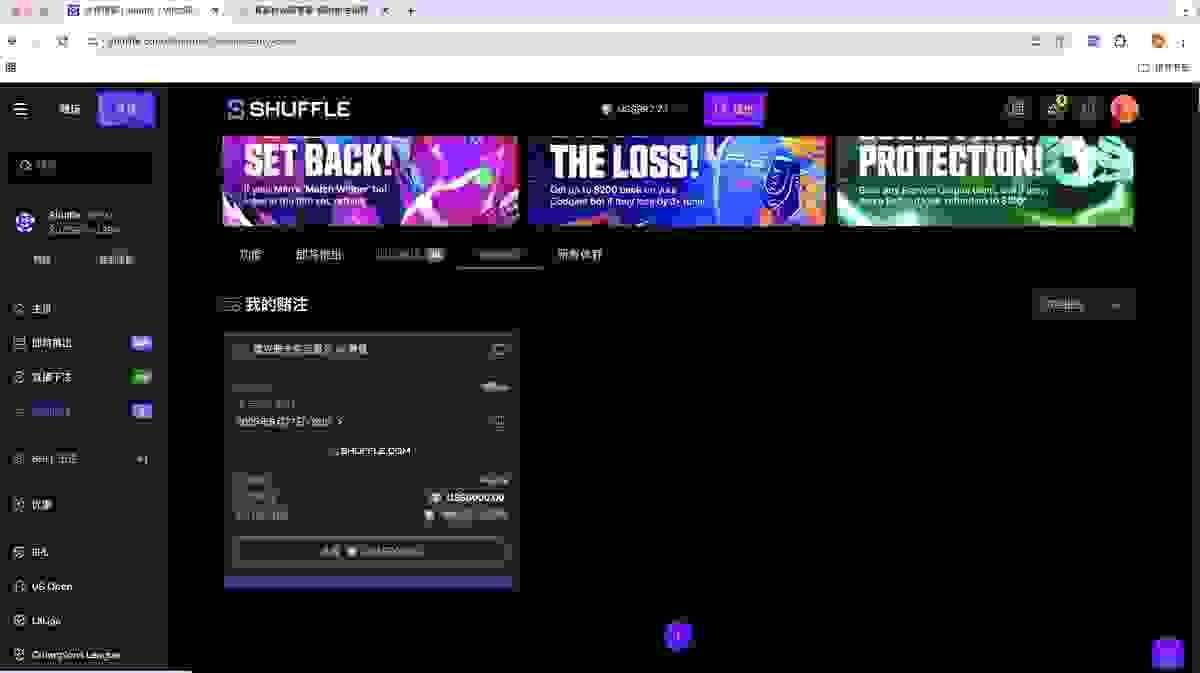Select the second tab below the banners
Viewport: 1200px width, 673px height.
319,255
